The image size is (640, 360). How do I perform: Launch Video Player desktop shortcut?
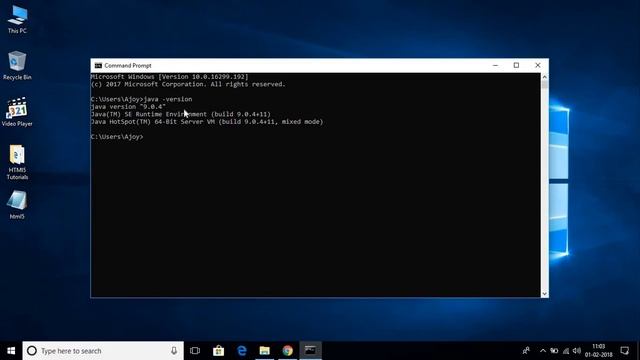point(17,112)
